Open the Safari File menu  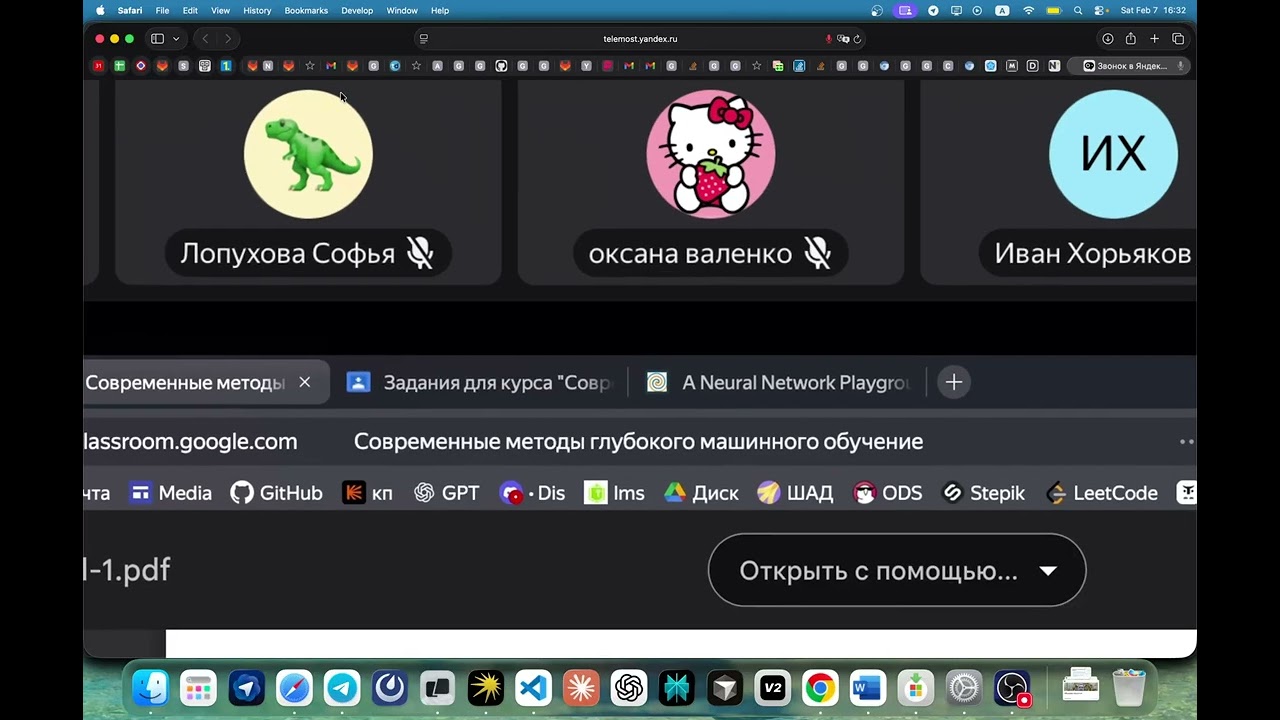(162, 10)
